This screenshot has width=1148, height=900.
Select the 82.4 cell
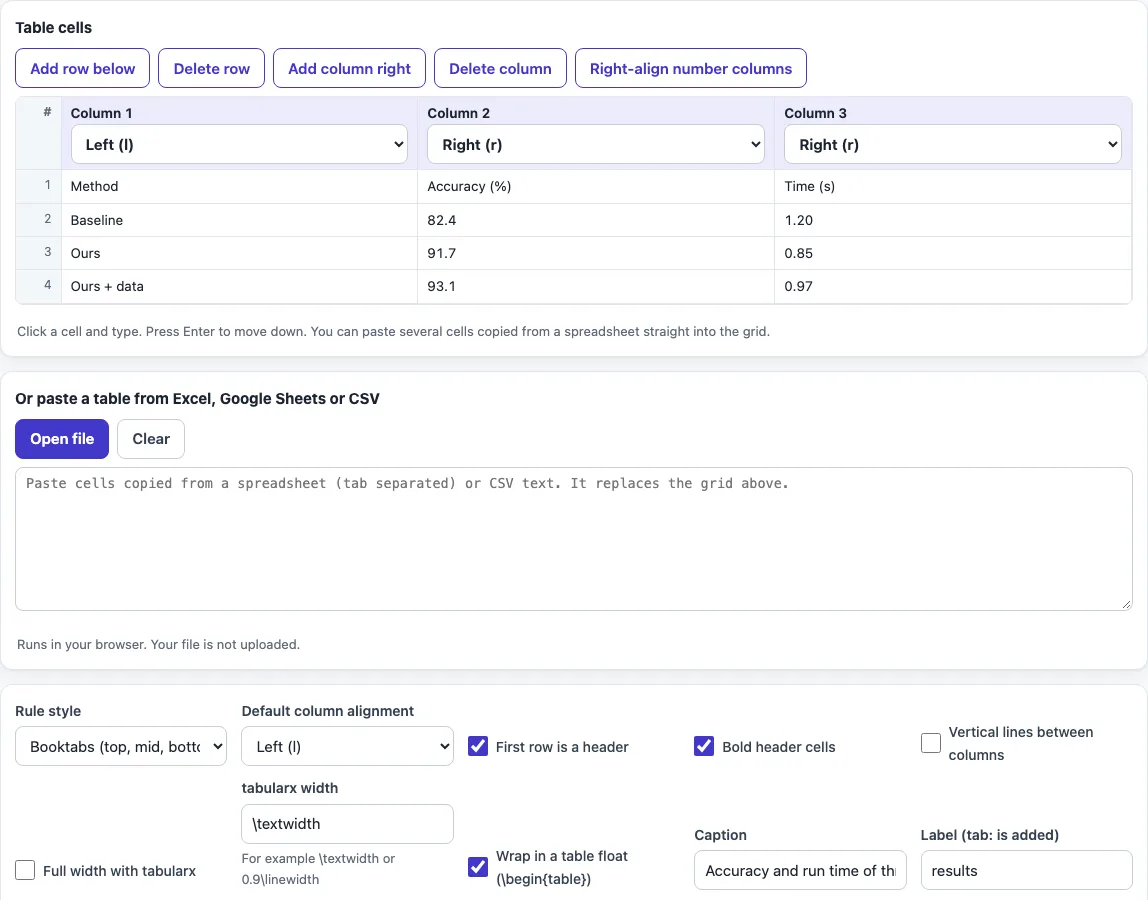coord(596,220)
